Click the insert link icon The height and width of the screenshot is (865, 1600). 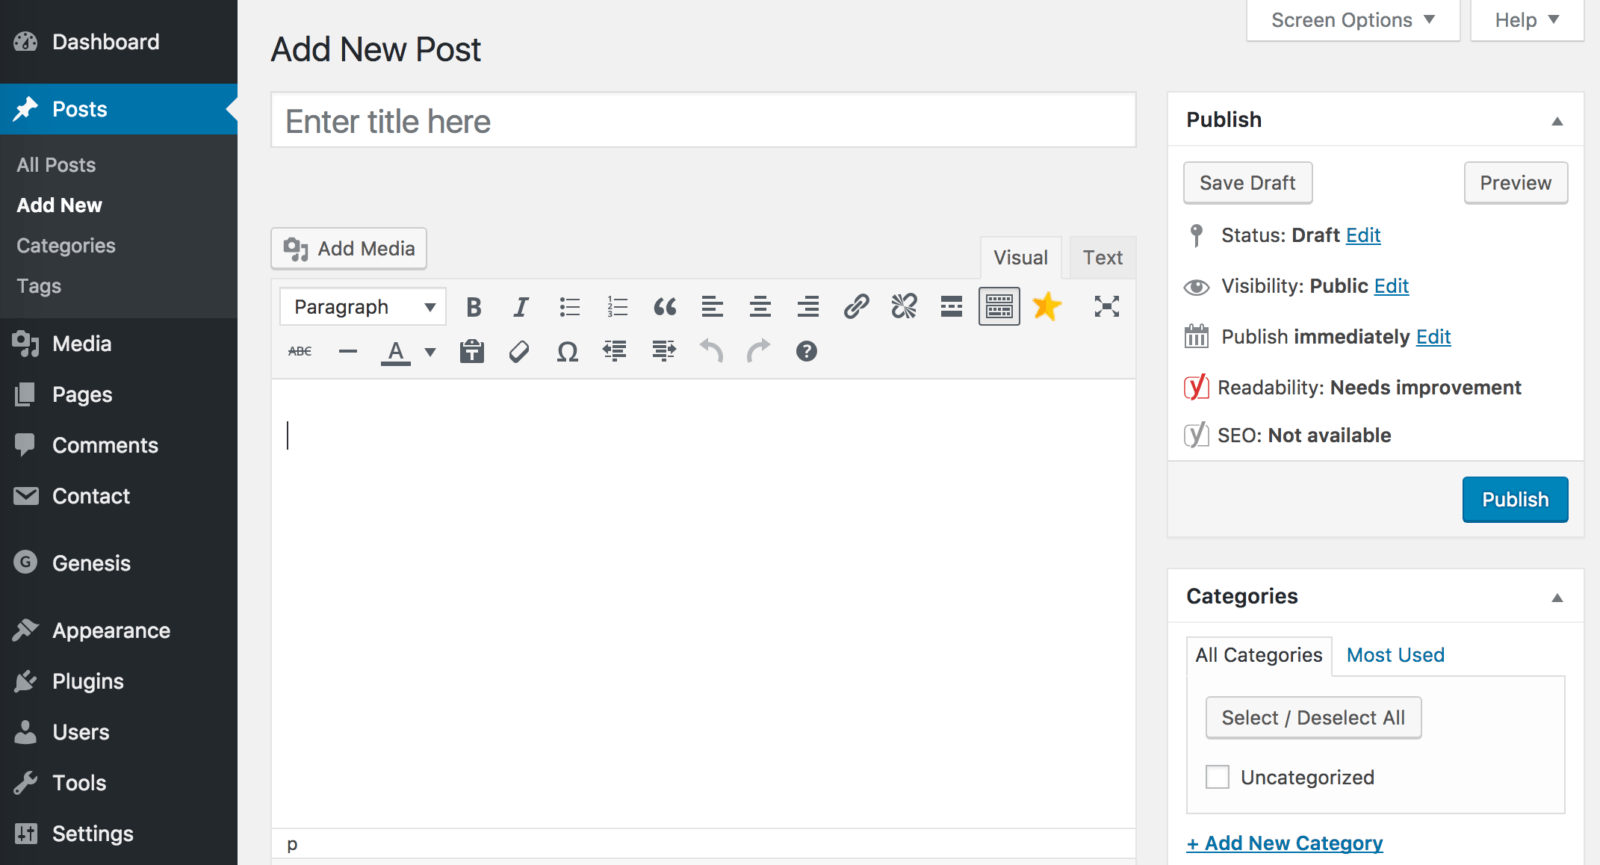[856, 307]
